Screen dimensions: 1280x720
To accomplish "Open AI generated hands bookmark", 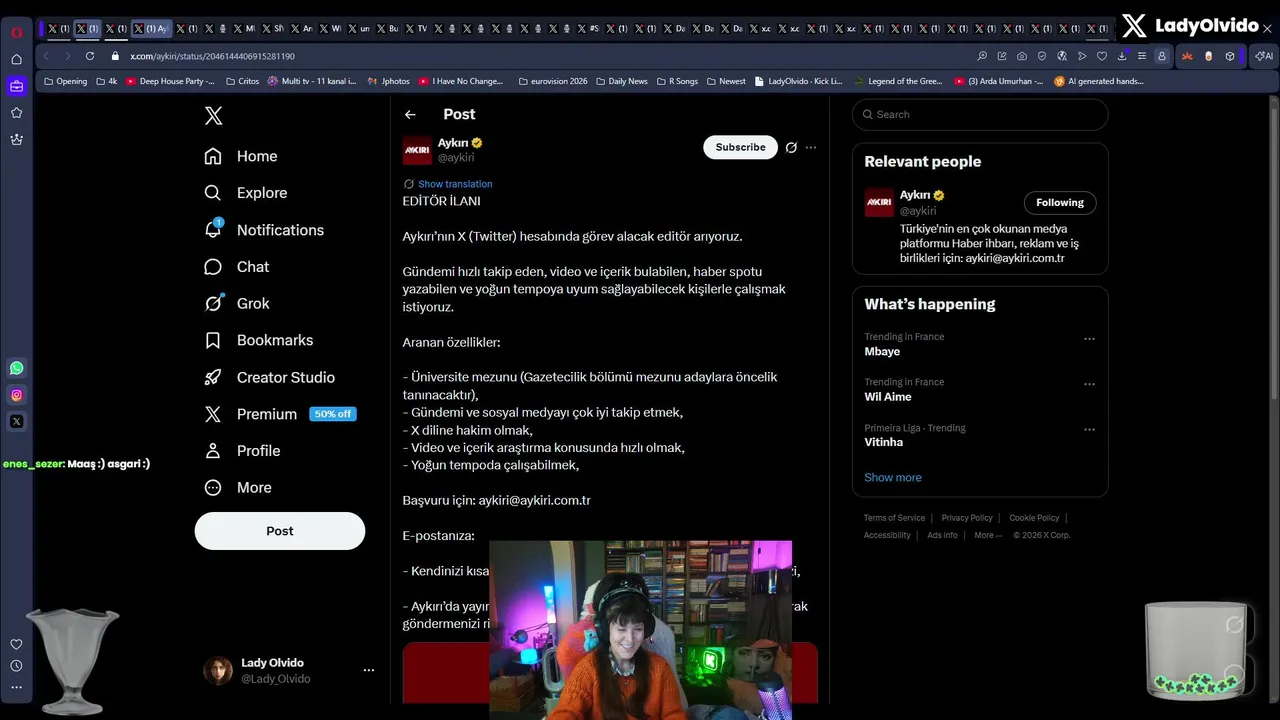I will pyautogui.click(x=1099, y=81).
